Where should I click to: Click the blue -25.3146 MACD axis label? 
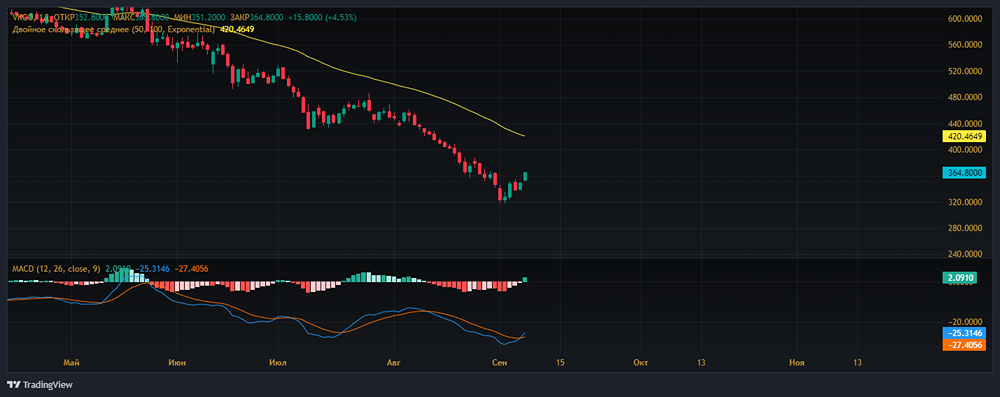964,333
